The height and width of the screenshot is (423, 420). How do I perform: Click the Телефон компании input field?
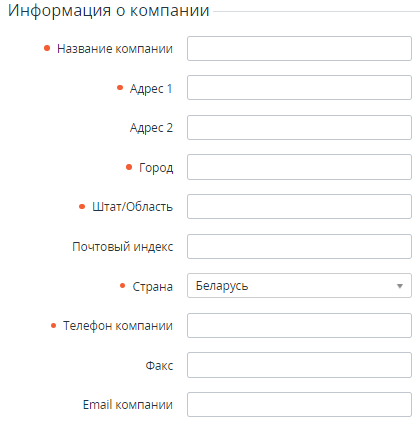pos(299,325)
